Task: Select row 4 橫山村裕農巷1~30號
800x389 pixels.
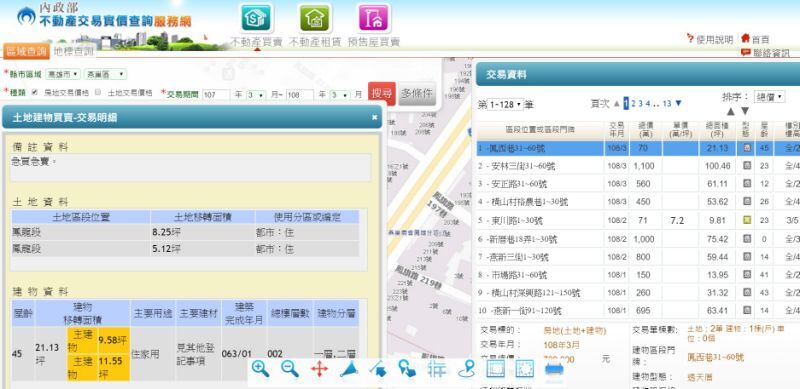Action: coord(638,202)
